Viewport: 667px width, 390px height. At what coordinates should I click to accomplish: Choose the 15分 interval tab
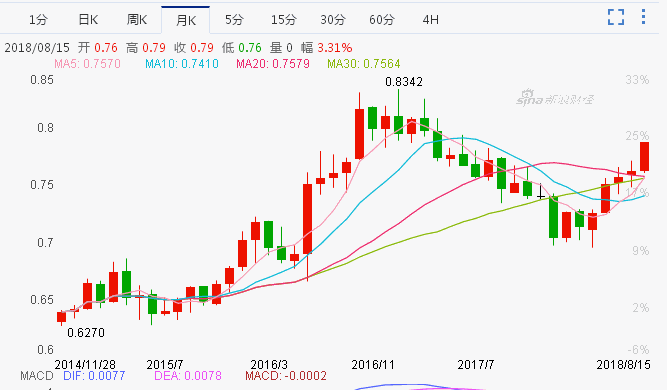(x=283, y=20)
